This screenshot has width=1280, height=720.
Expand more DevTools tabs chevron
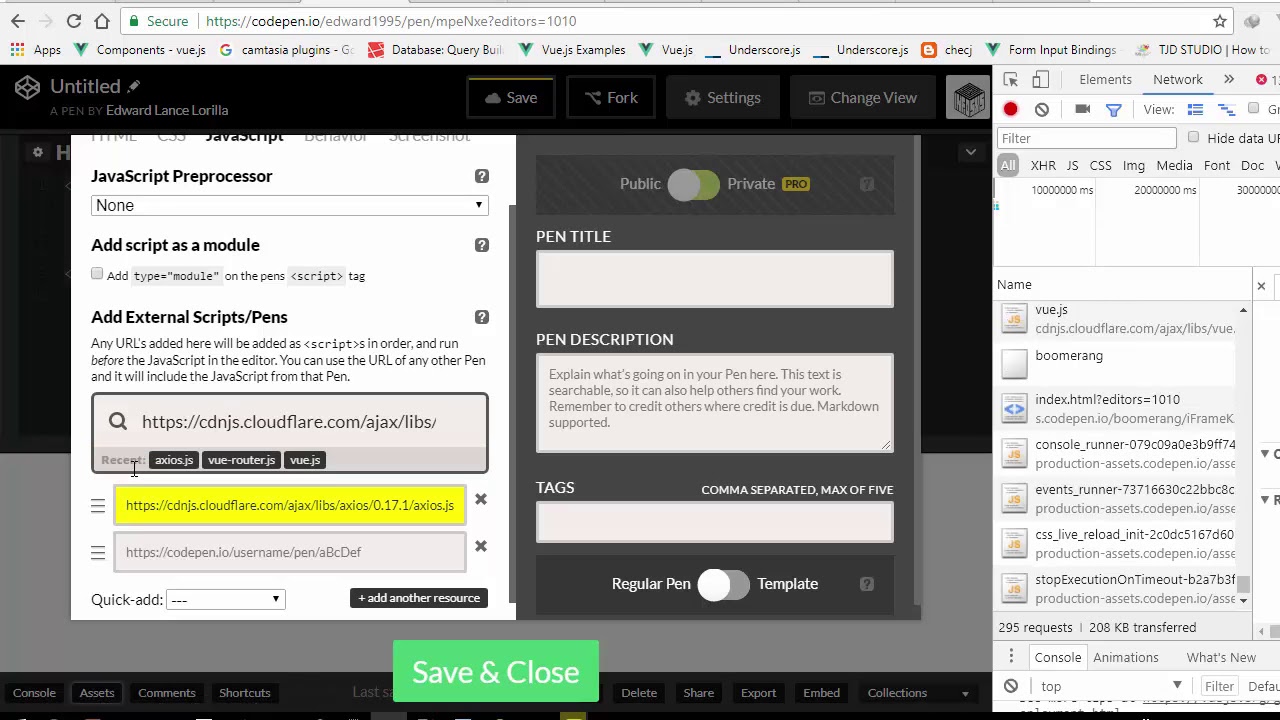pos(1229,80)
